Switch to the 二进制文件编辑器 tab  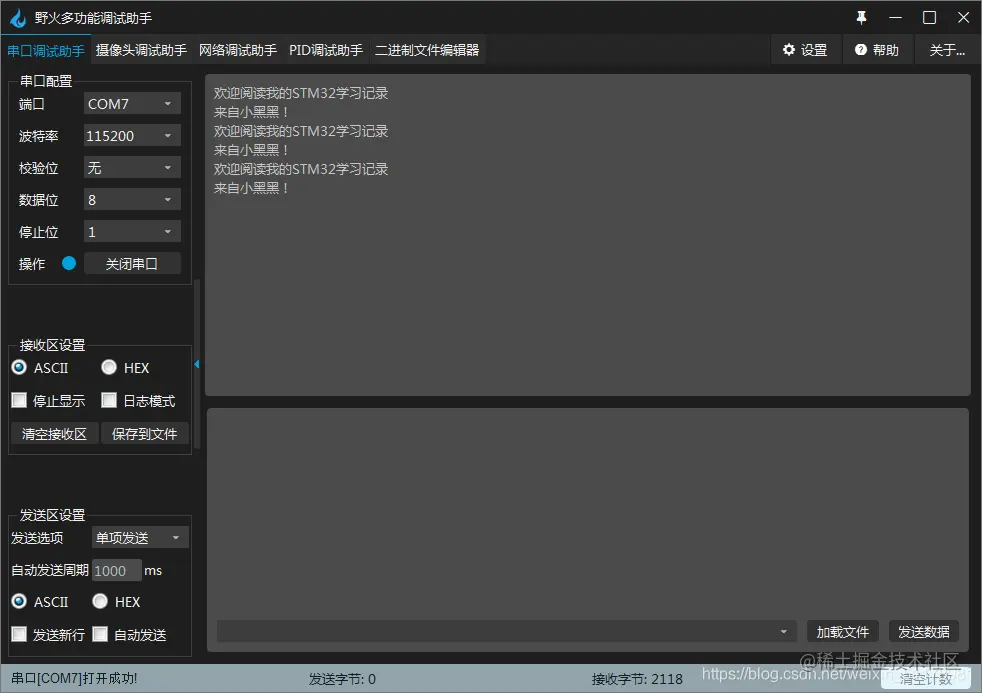click(x=428, y=49)
